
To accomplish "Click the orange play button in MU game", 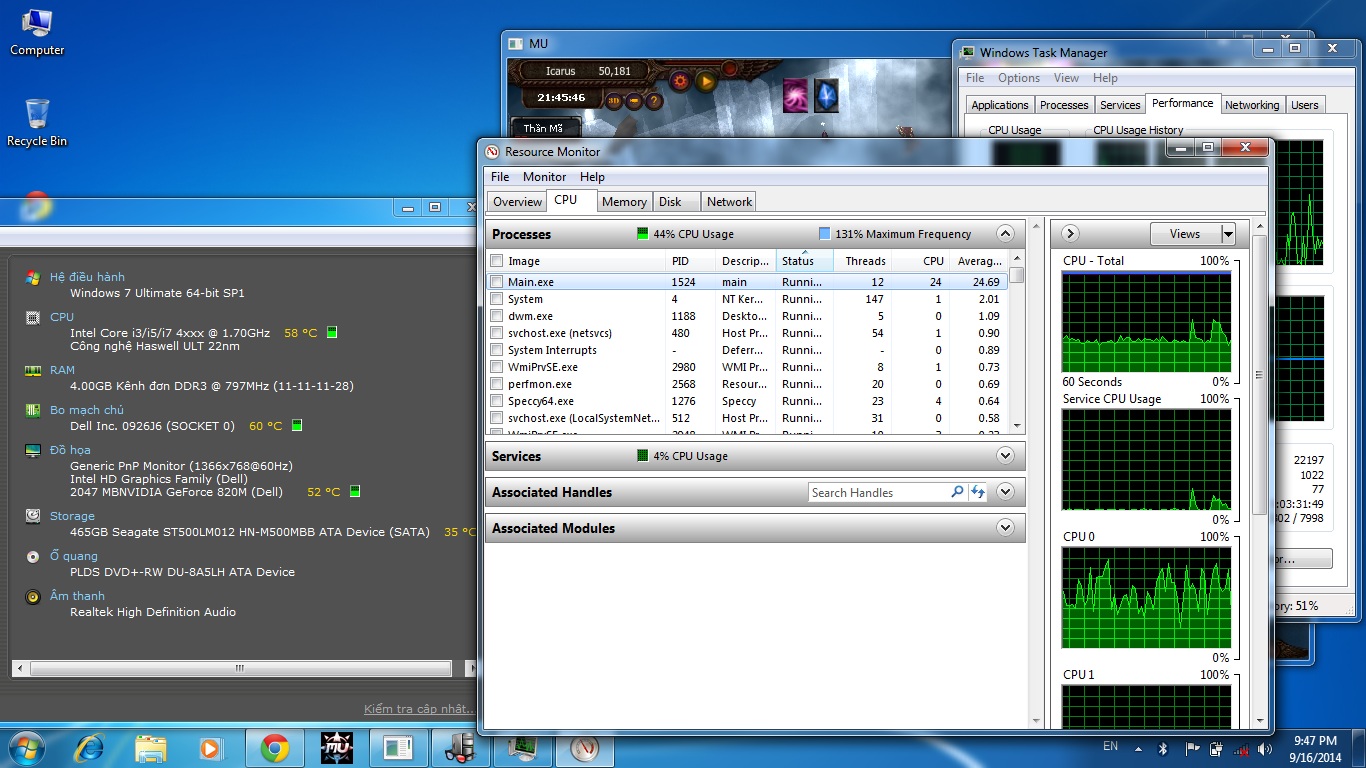I will click(x=706, y=81).
